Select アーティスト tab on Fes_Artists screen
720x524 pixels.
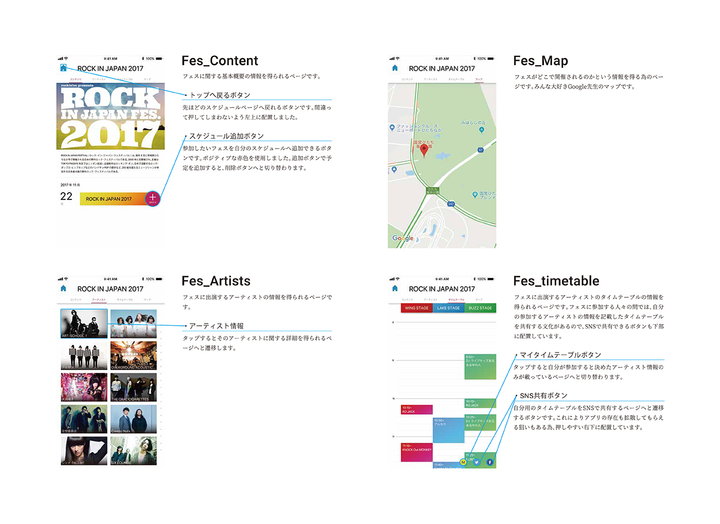click(x=99, y=300)
